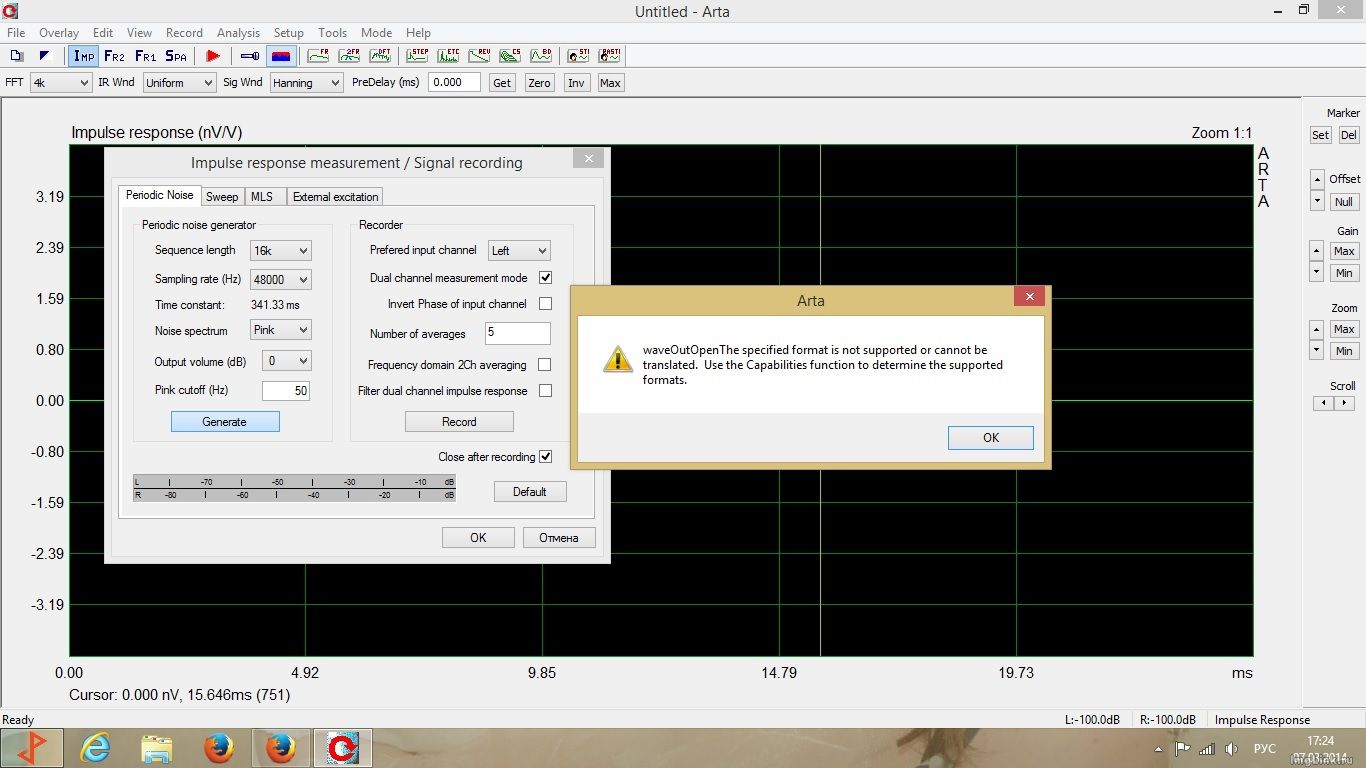Open the BD burst decay icon
This screenshot has height=768, width=1366.
tap(541, 56)
